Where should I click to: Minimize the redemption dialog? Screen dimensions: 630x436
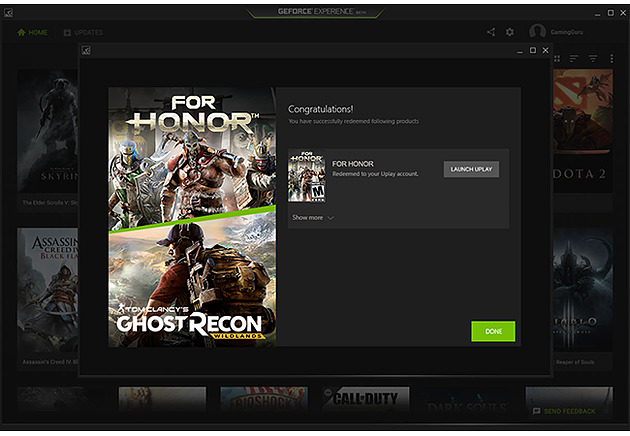point(520,51)
